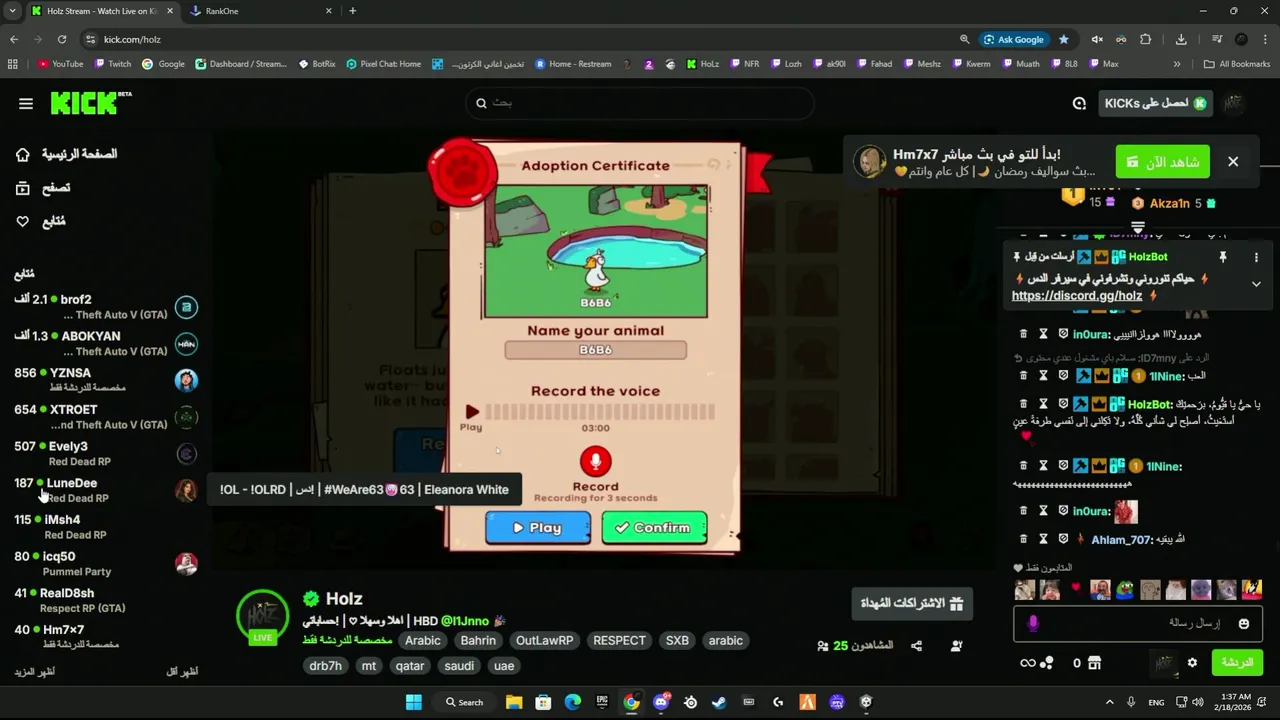Viewport: 1280px width, 720px height.
Task: Collapse the pinned message chevron
Action: pyautogui.click(x=1256, y=284)
